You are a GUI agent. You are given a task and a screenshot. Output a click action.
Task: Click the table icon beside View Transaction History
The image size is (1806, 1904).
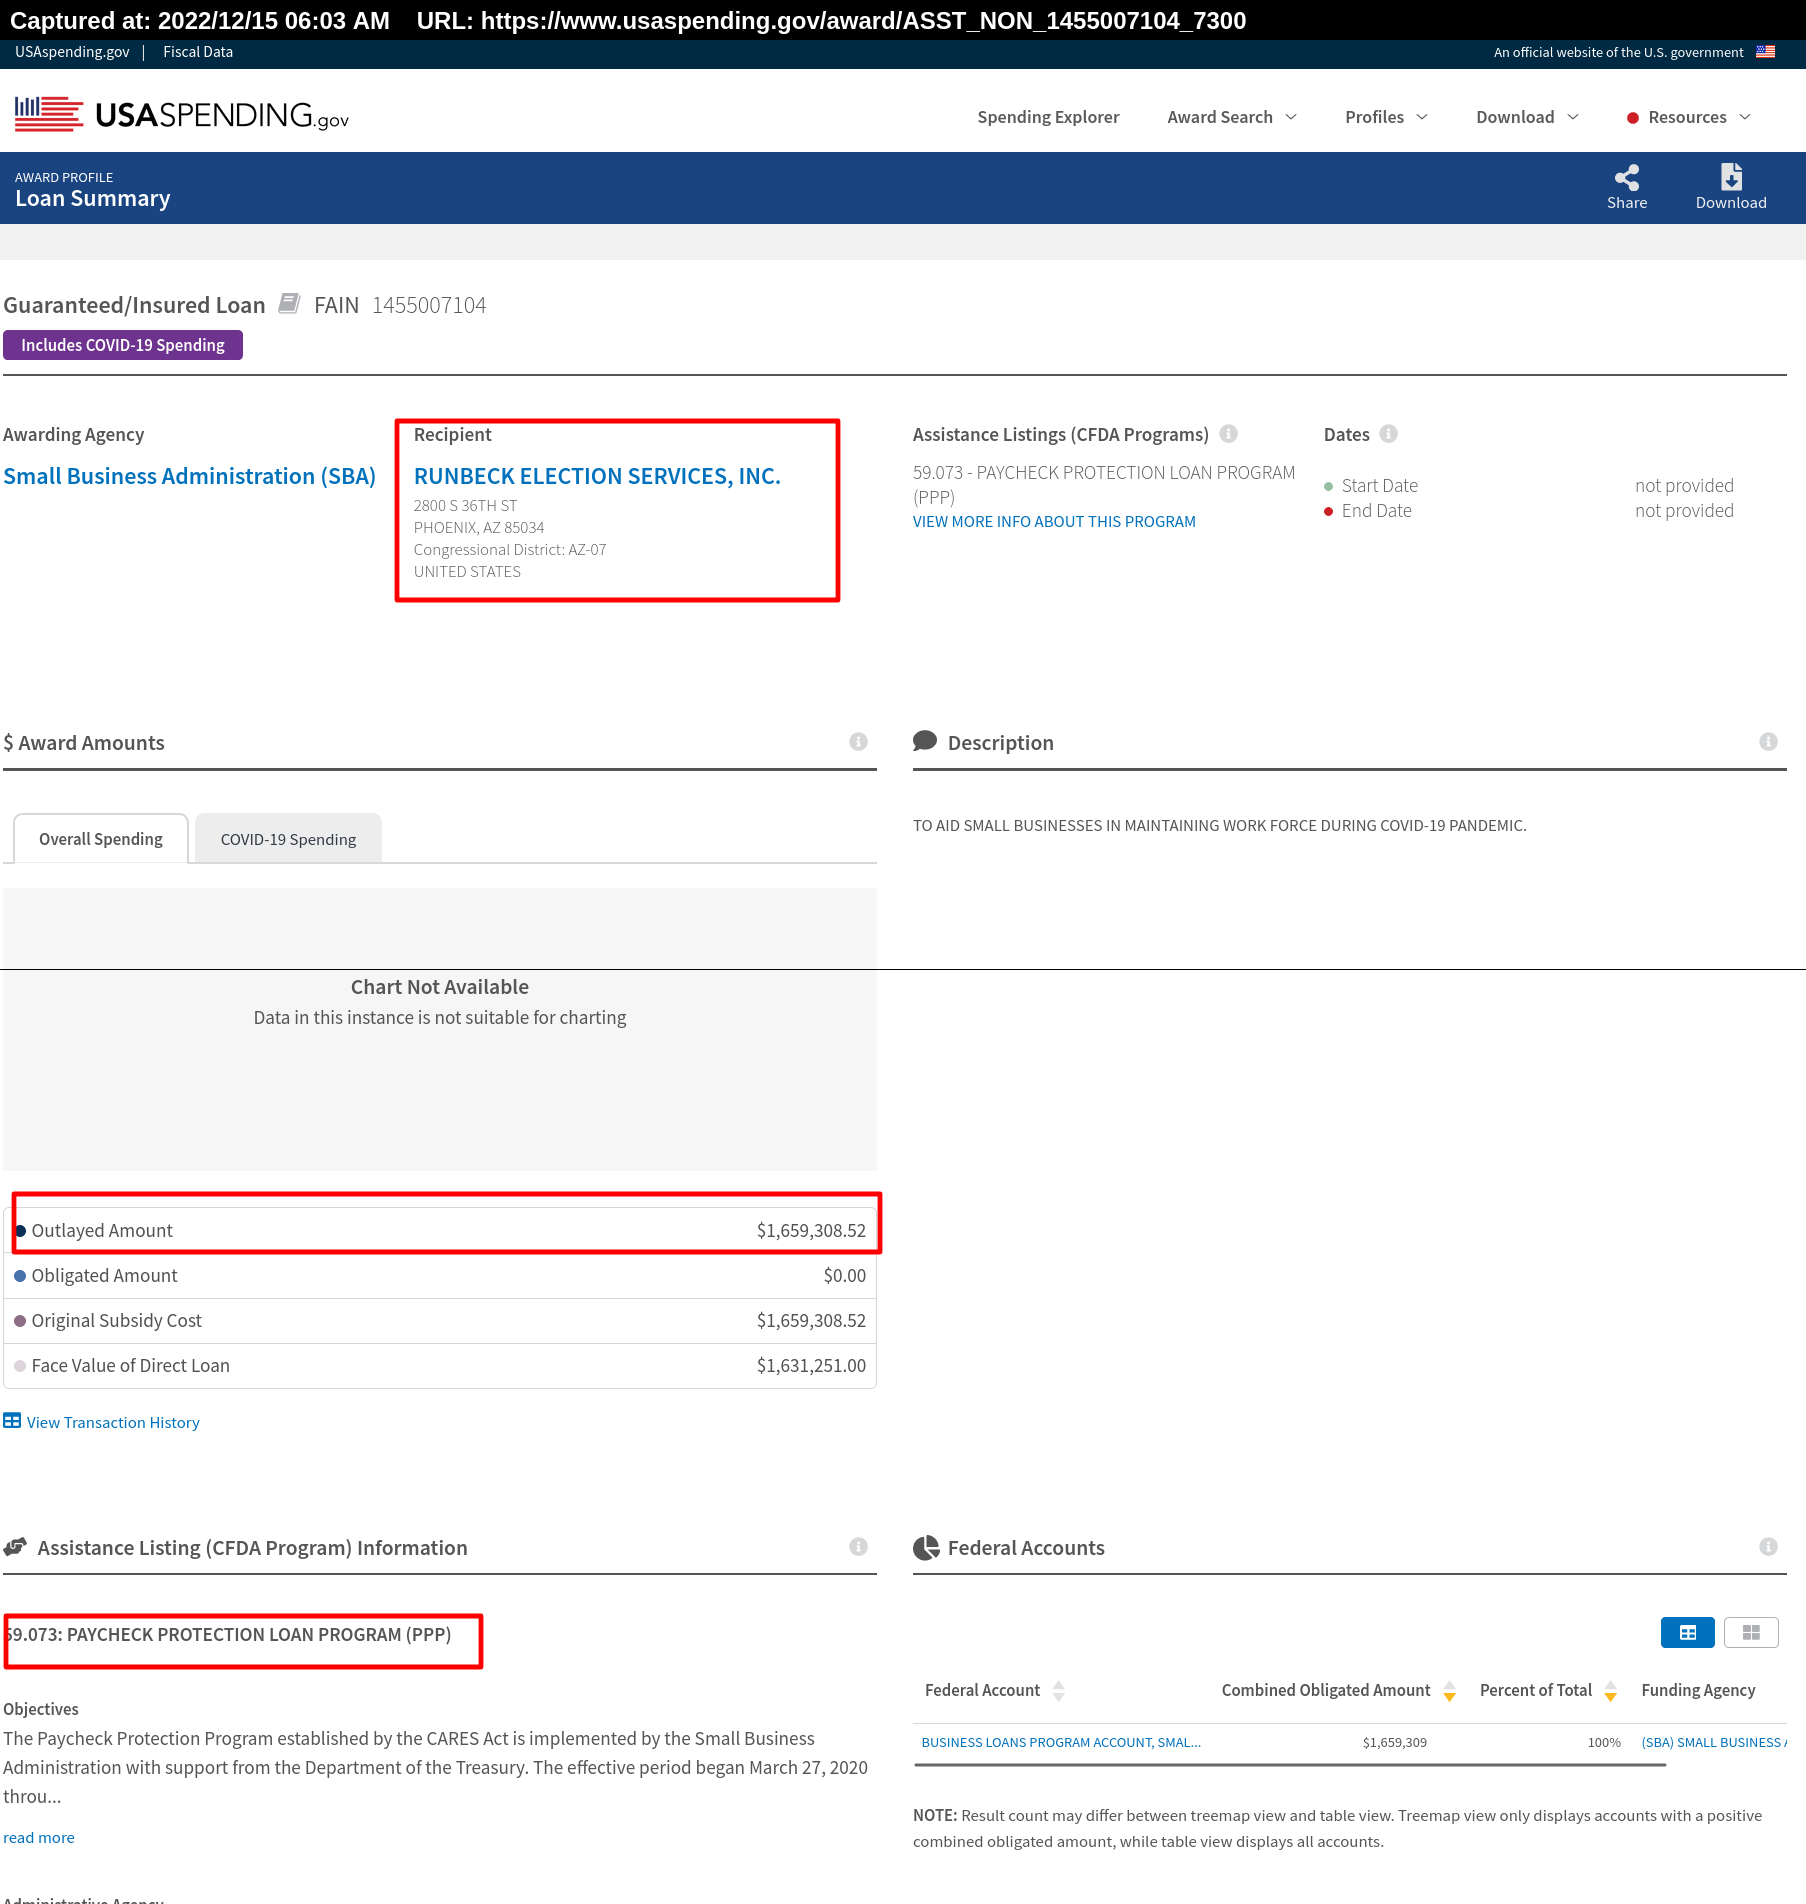[12, 1421]
